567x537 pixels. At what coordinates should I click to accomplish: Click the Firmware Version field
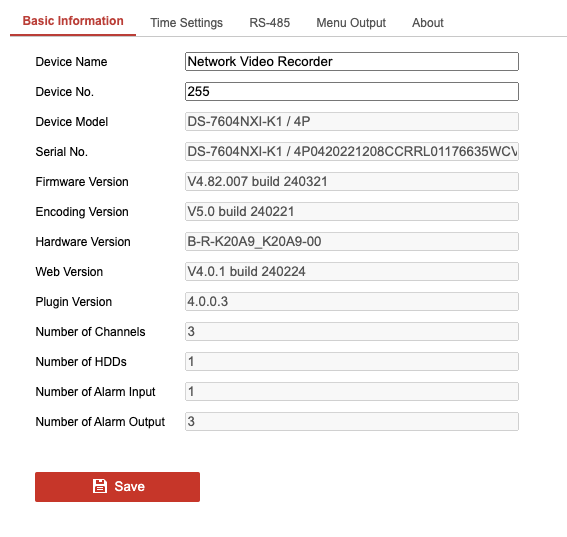pyautogui.click(x=352, y=182)
